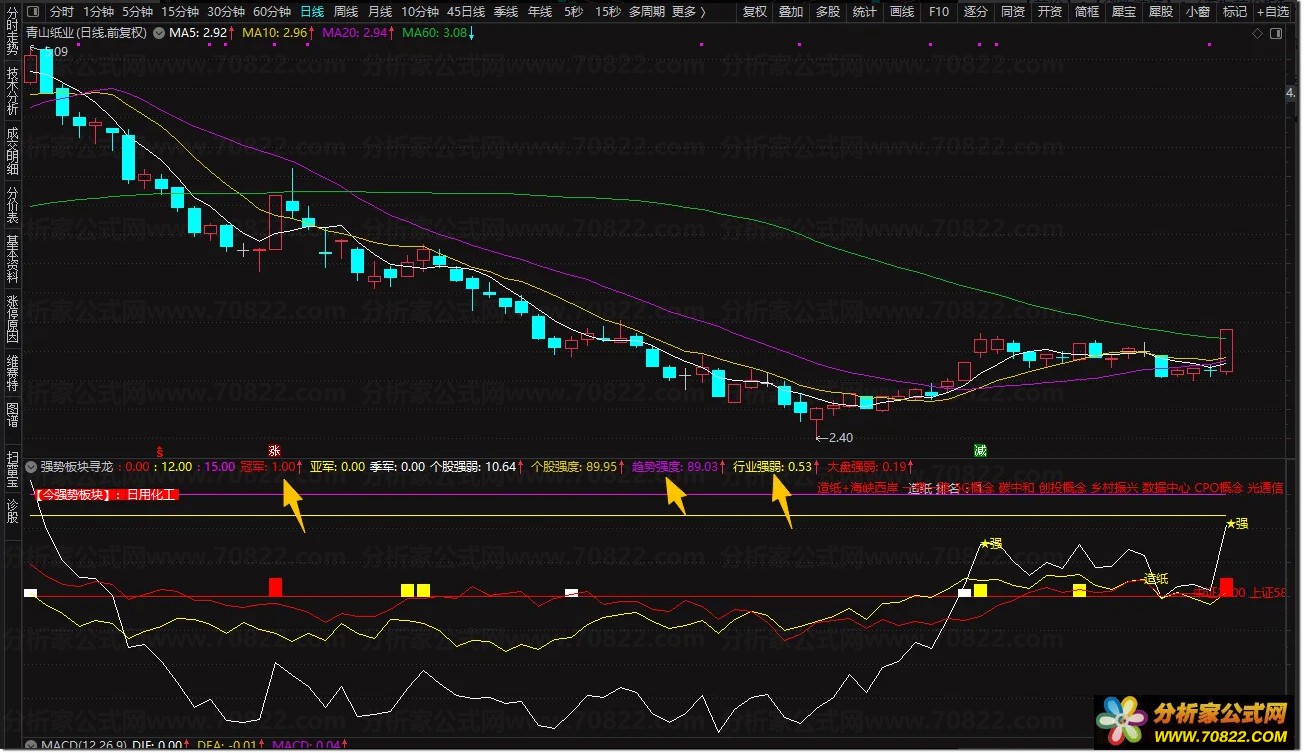Click the diamond marker icon top right

tap(1257, 33)
